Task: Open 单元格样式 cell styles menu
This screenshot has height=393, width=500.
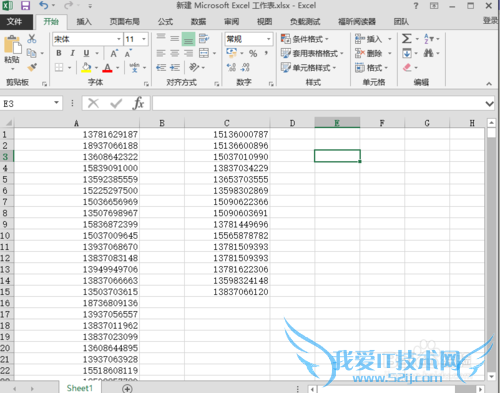Action: pyautogui.click(x=309, y=68)
